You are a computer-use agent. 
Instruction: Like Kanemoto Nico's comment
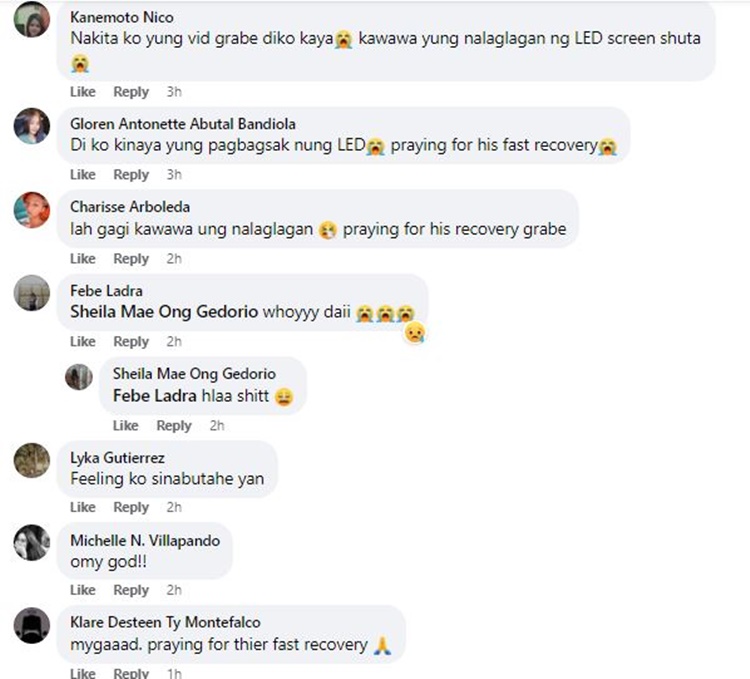tap(83, 91)
